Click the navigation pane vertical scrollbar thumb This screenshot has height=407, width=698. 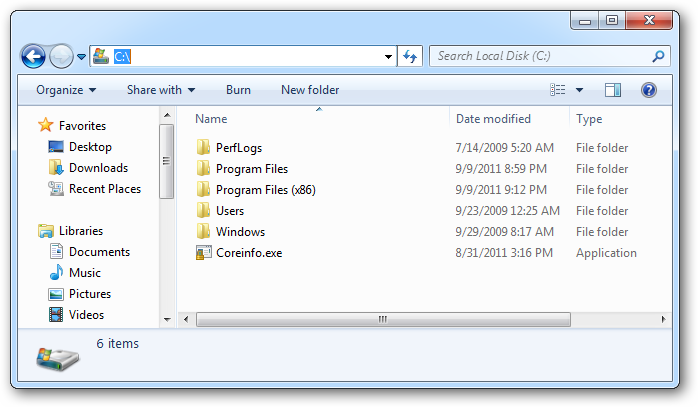click(x=166, y=161)
